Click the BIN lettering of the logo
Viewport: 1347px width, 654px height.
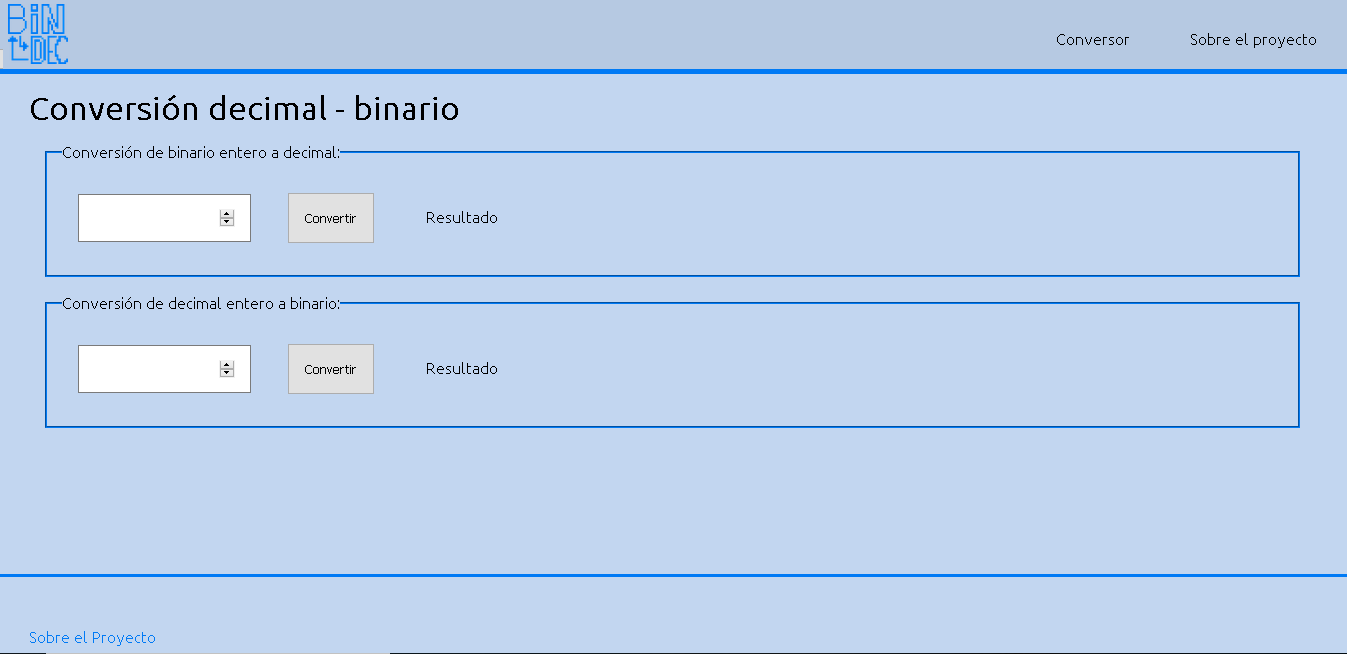(37, 19)
